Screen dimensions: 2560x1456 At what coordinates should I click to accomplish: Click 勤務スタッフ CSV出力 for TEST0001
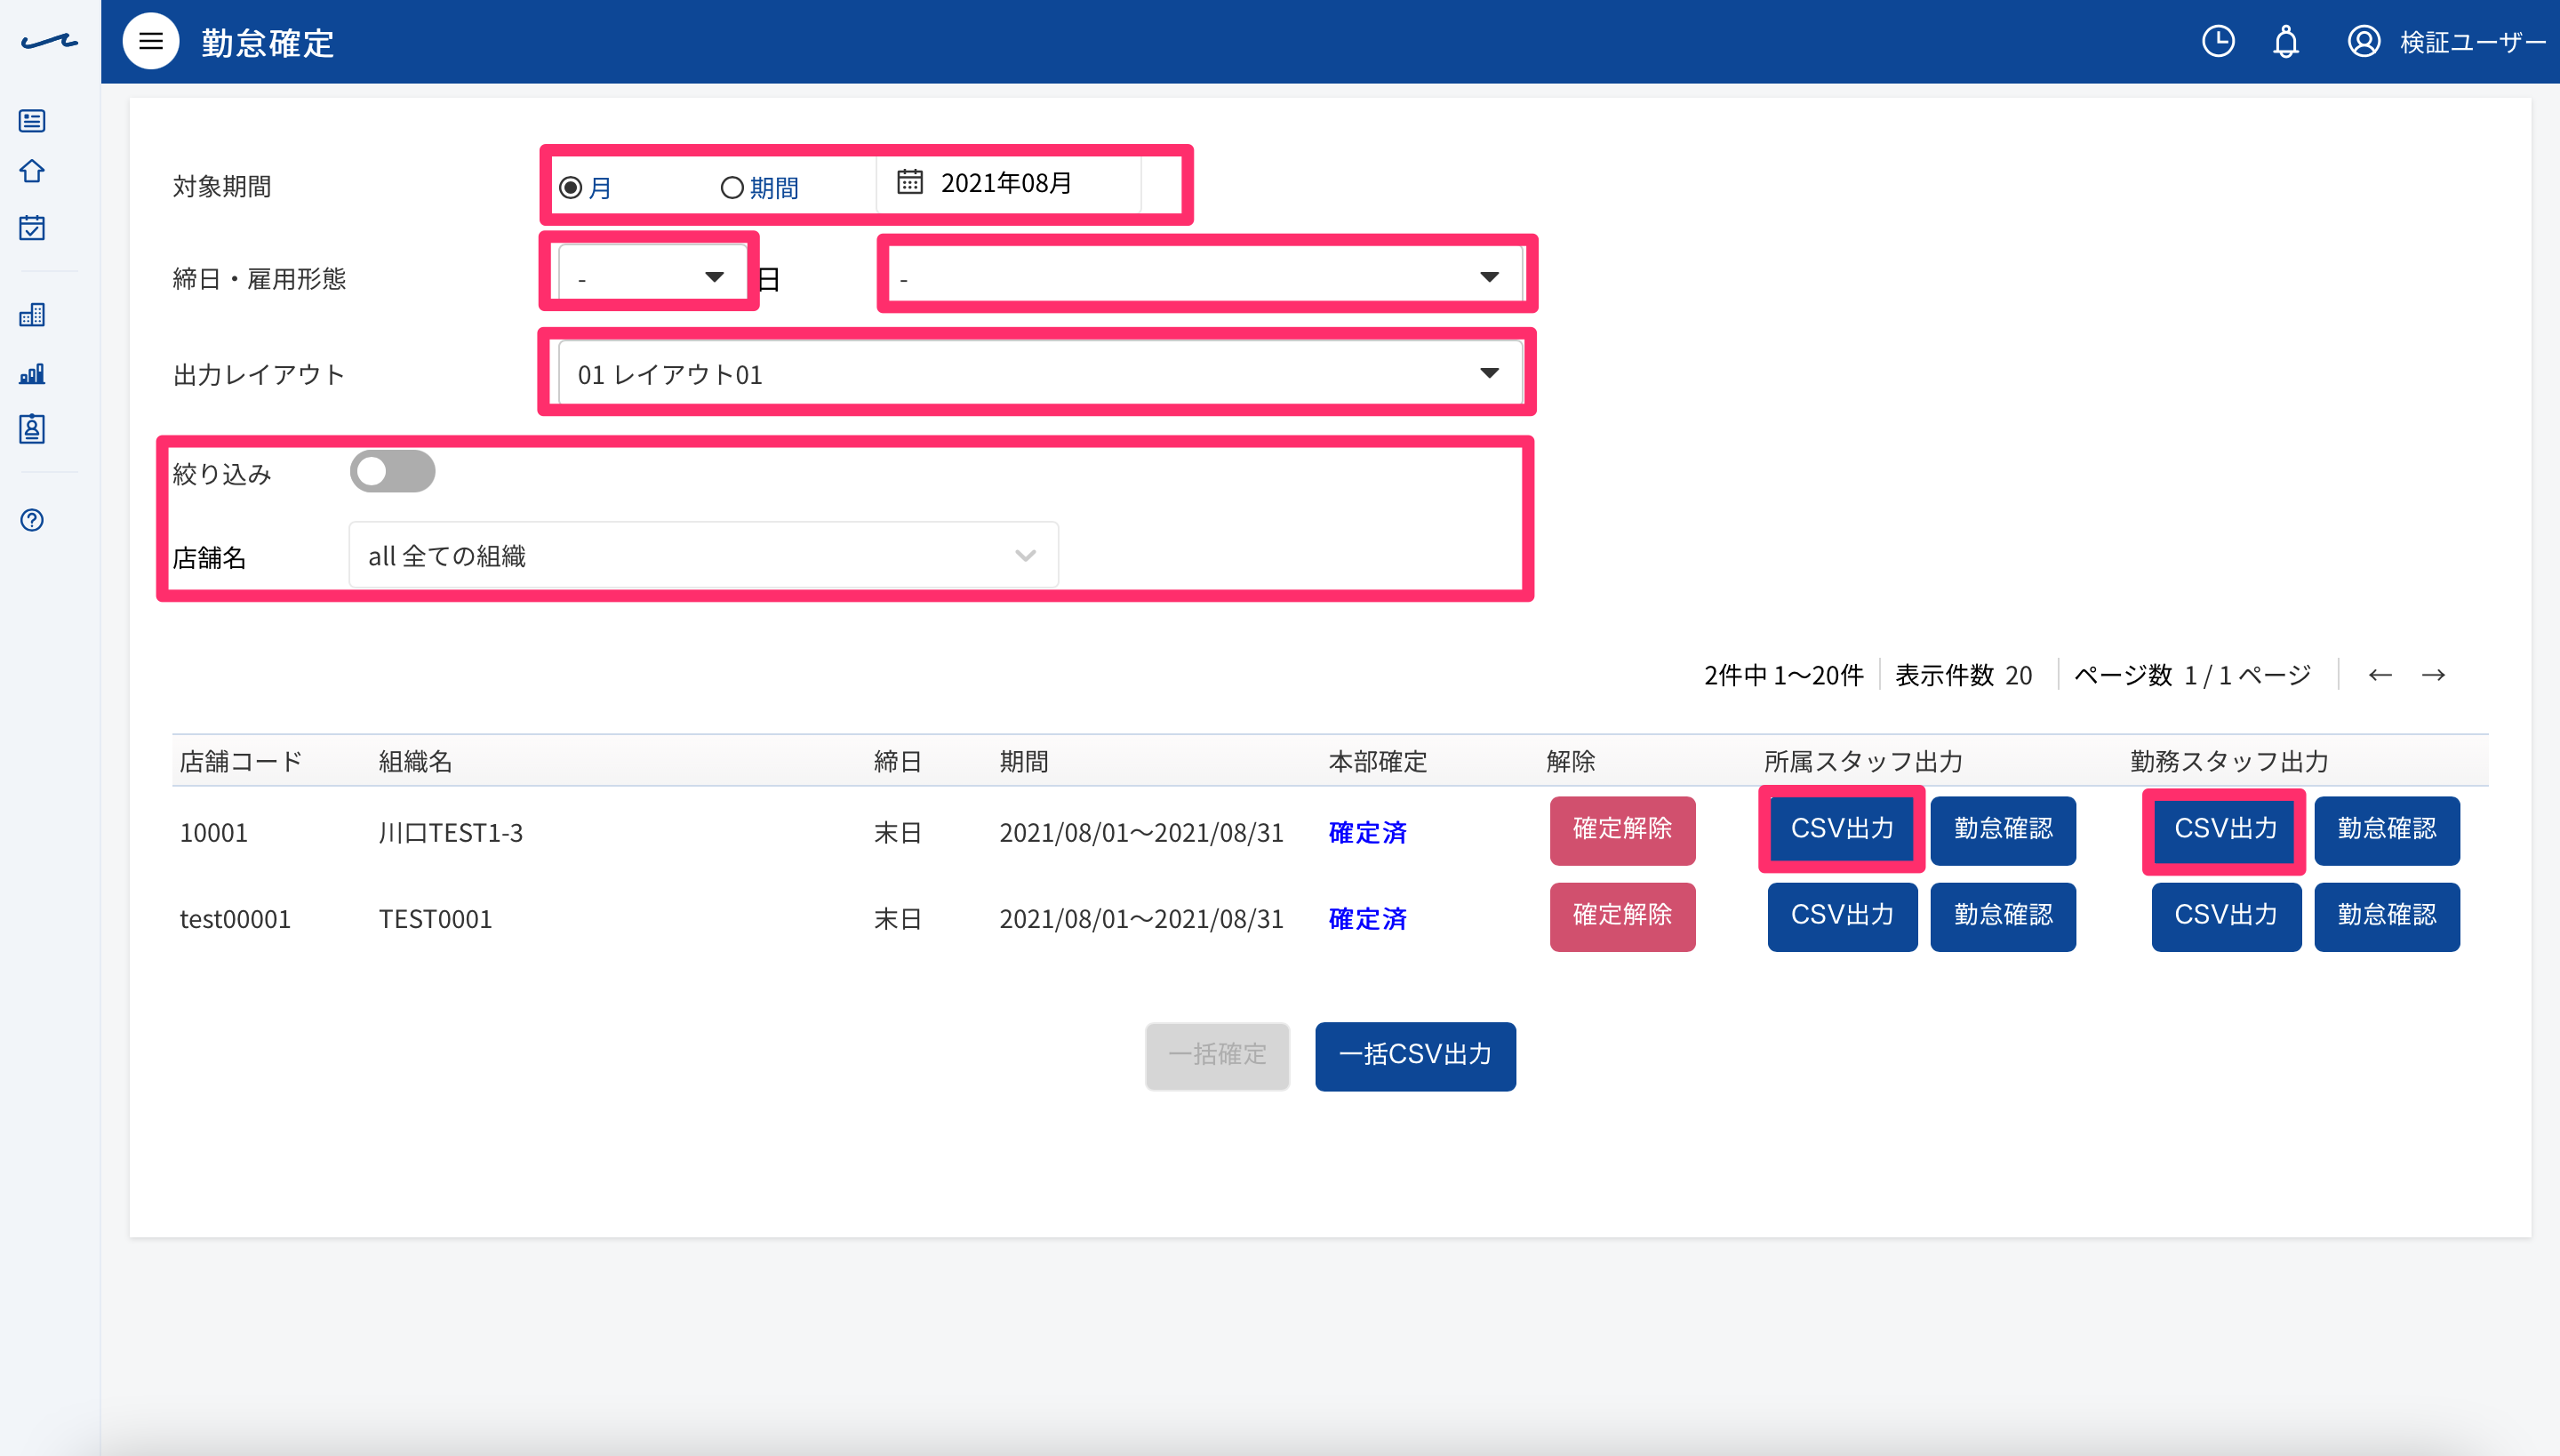[x=2226, y=916]
